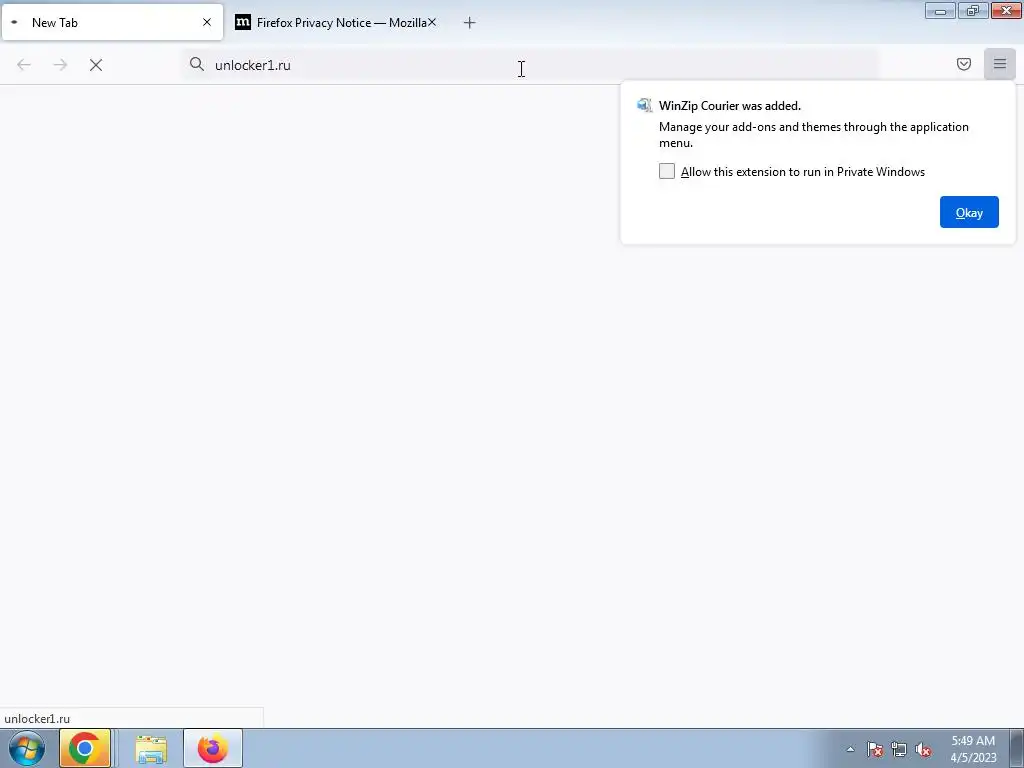Switch to the New Tab tab
The image size is (1024, 768).
click(x=112, y=22)
